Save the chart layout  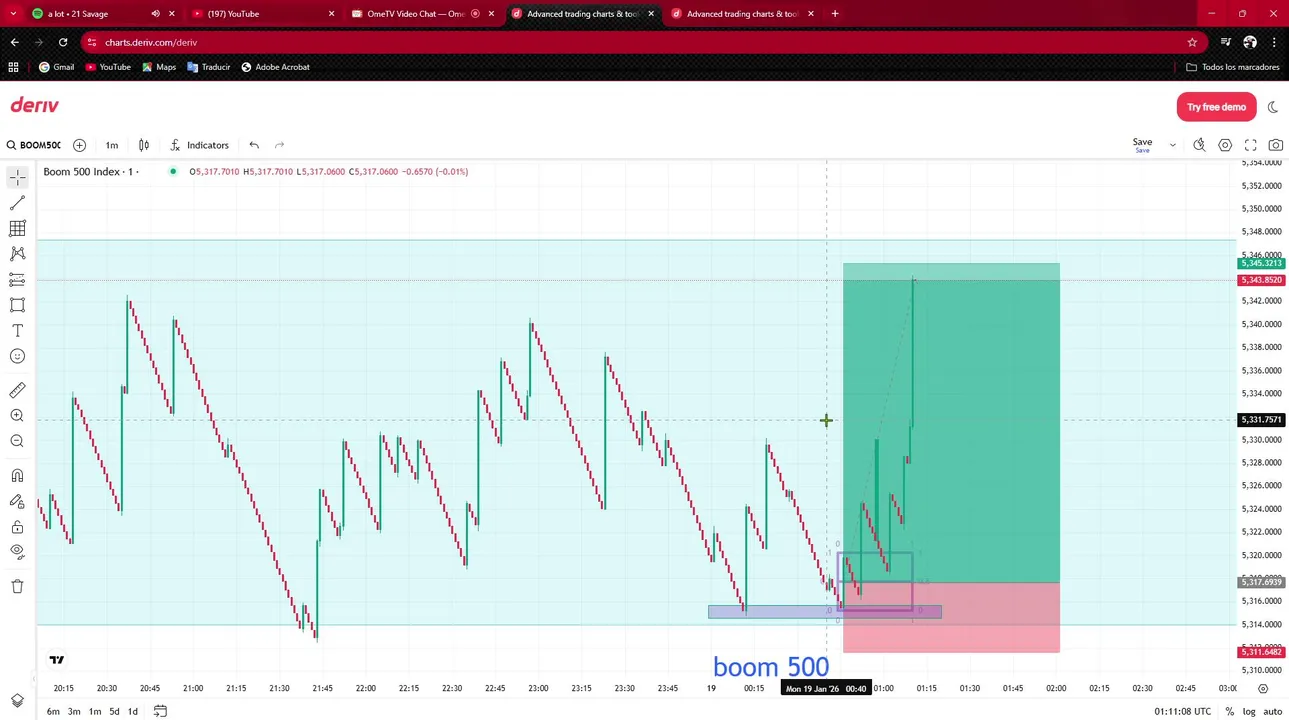pos(1142,145)
